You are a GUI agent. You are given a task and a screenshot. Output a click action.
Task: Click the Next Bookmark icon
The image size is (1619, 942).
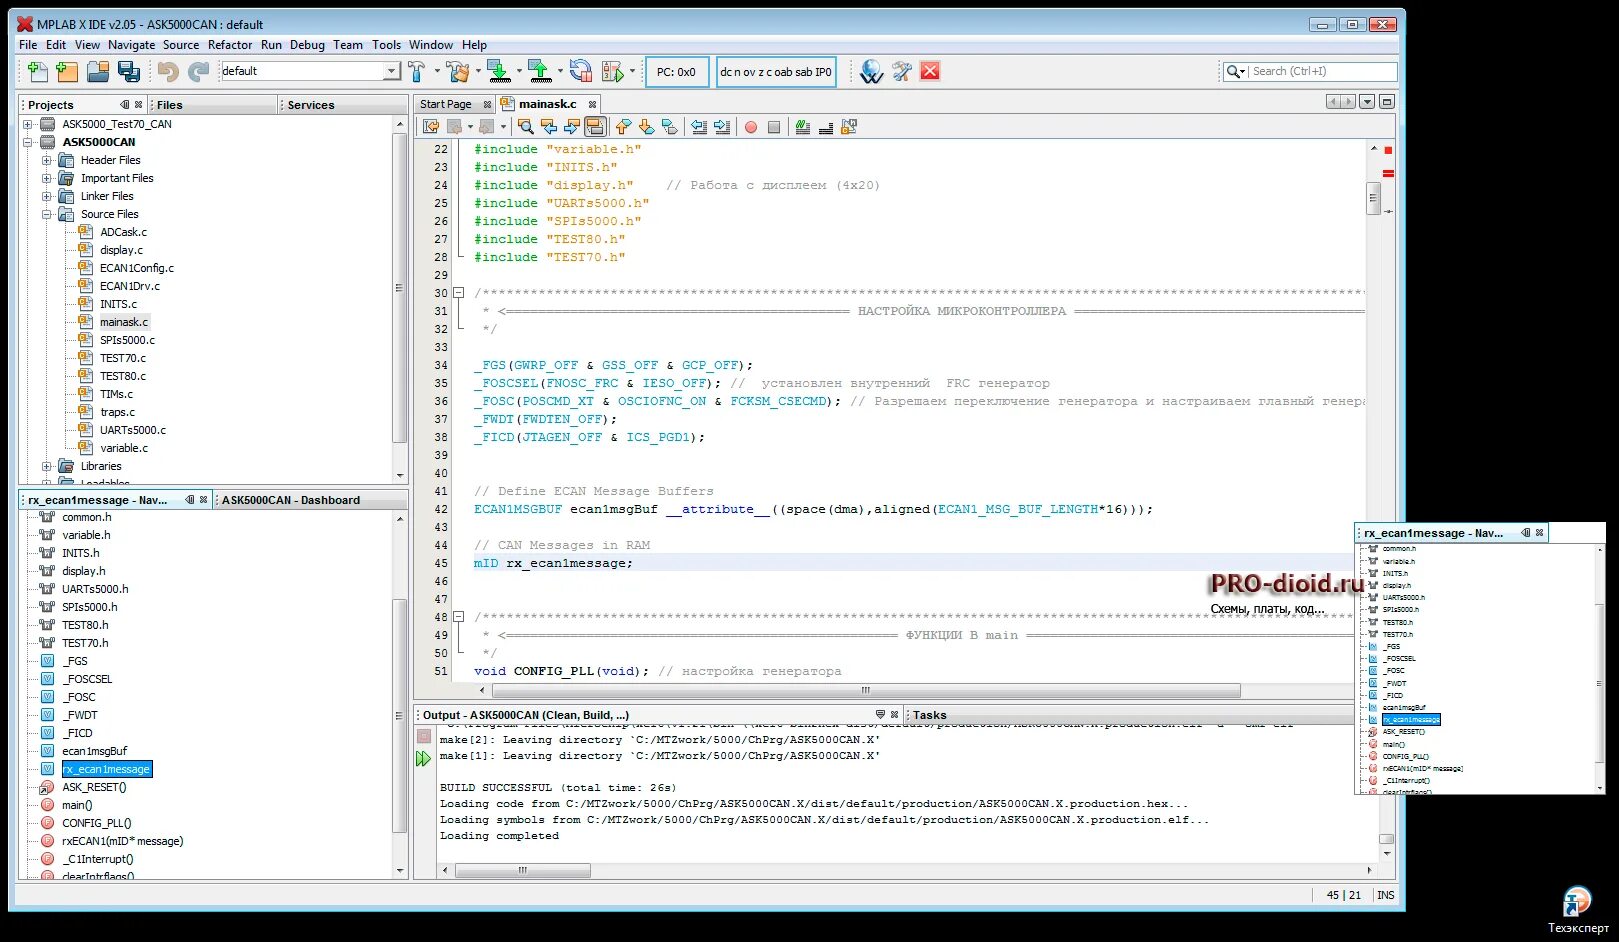(x=646, y=127)
